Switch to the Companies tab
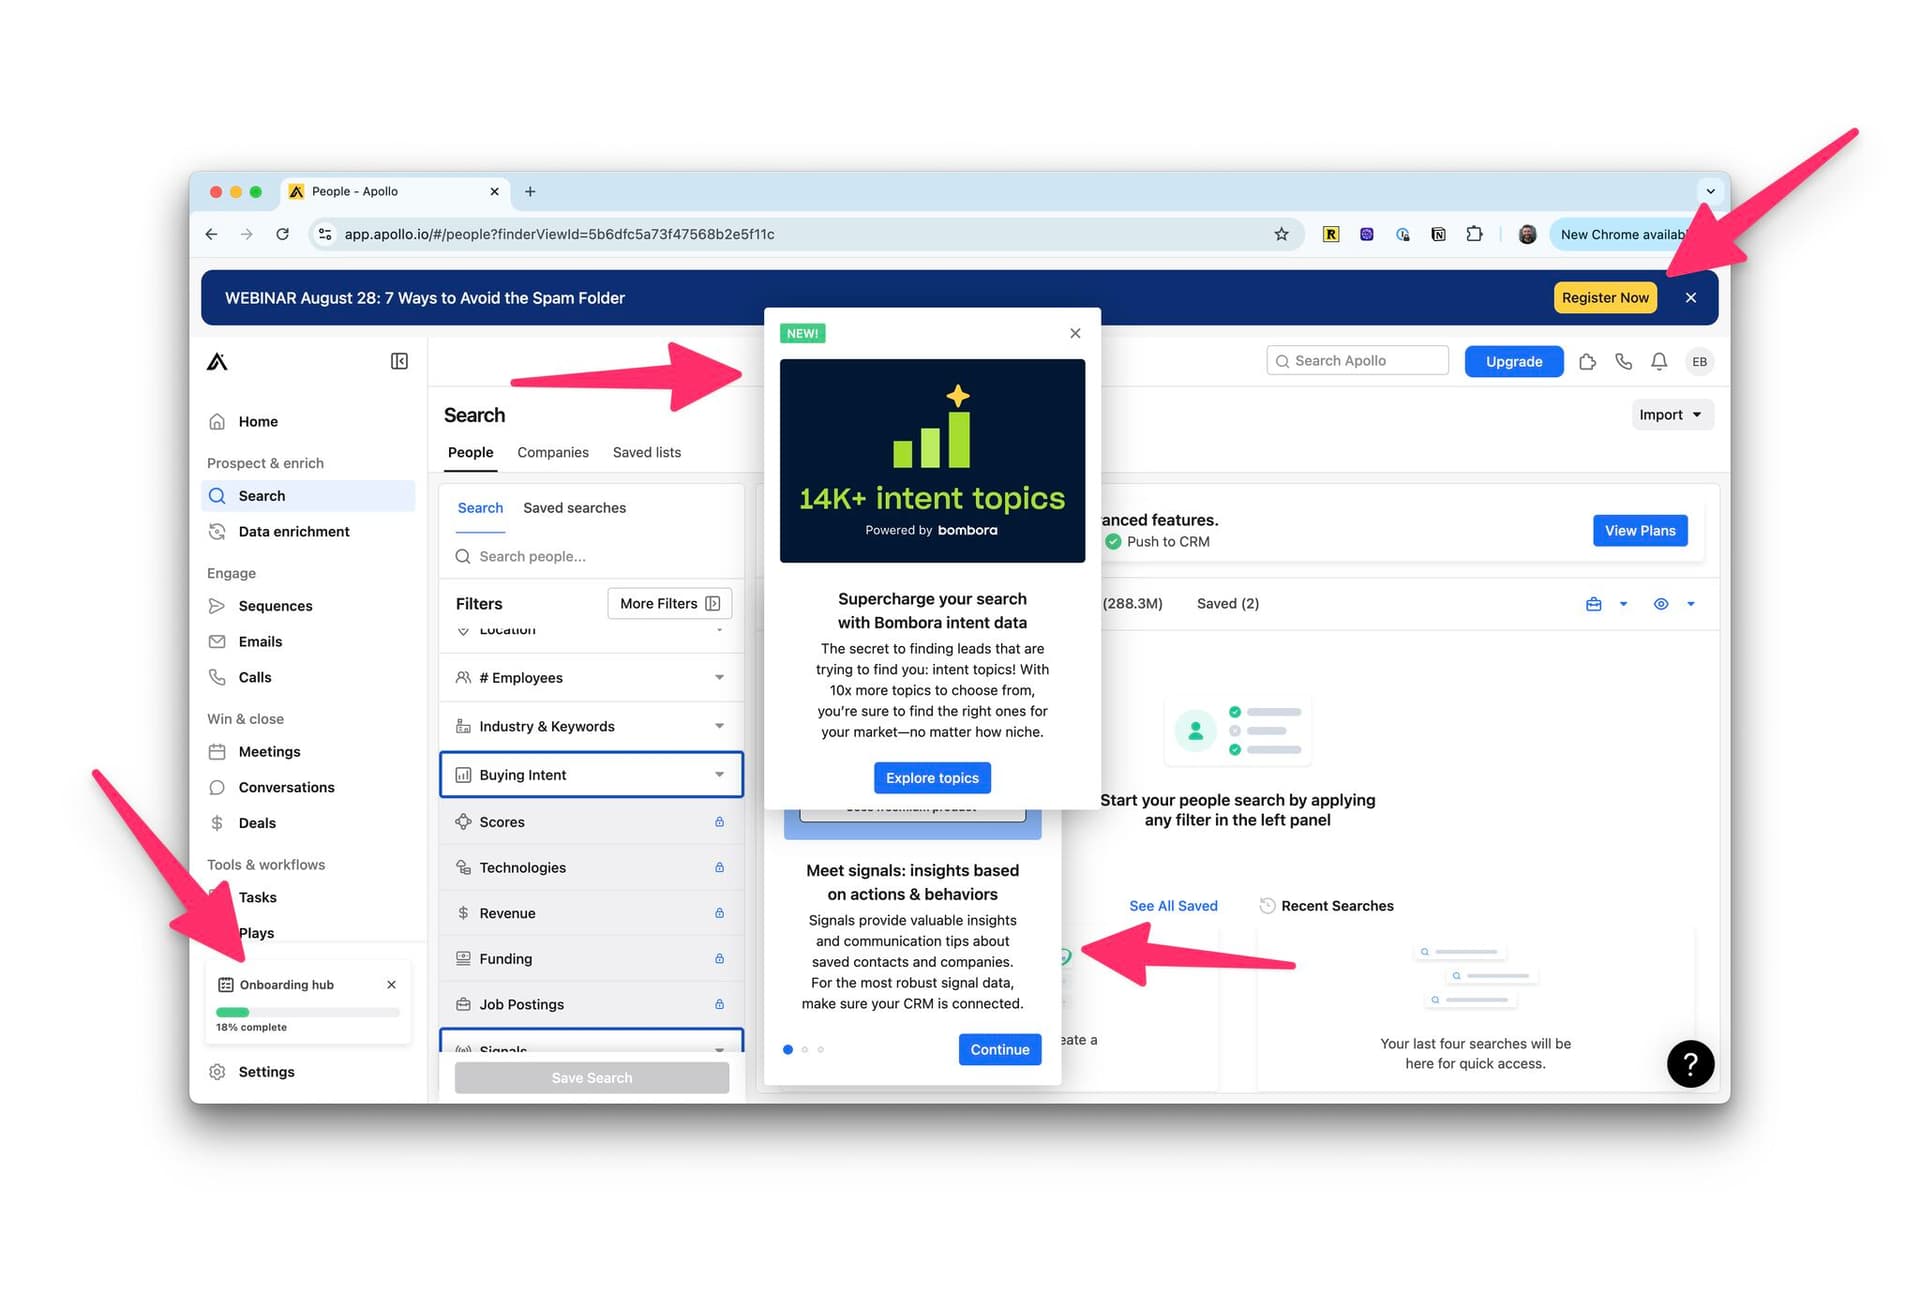The image size is (1920, 1311). point(553,452)
